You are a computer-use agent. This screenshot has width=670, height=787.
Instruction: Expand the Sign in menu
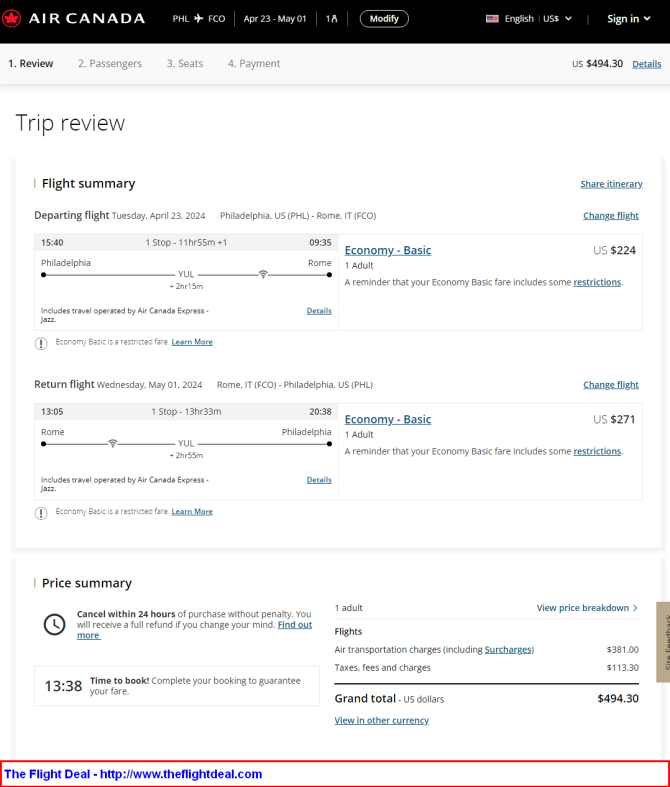click(629, 19)
